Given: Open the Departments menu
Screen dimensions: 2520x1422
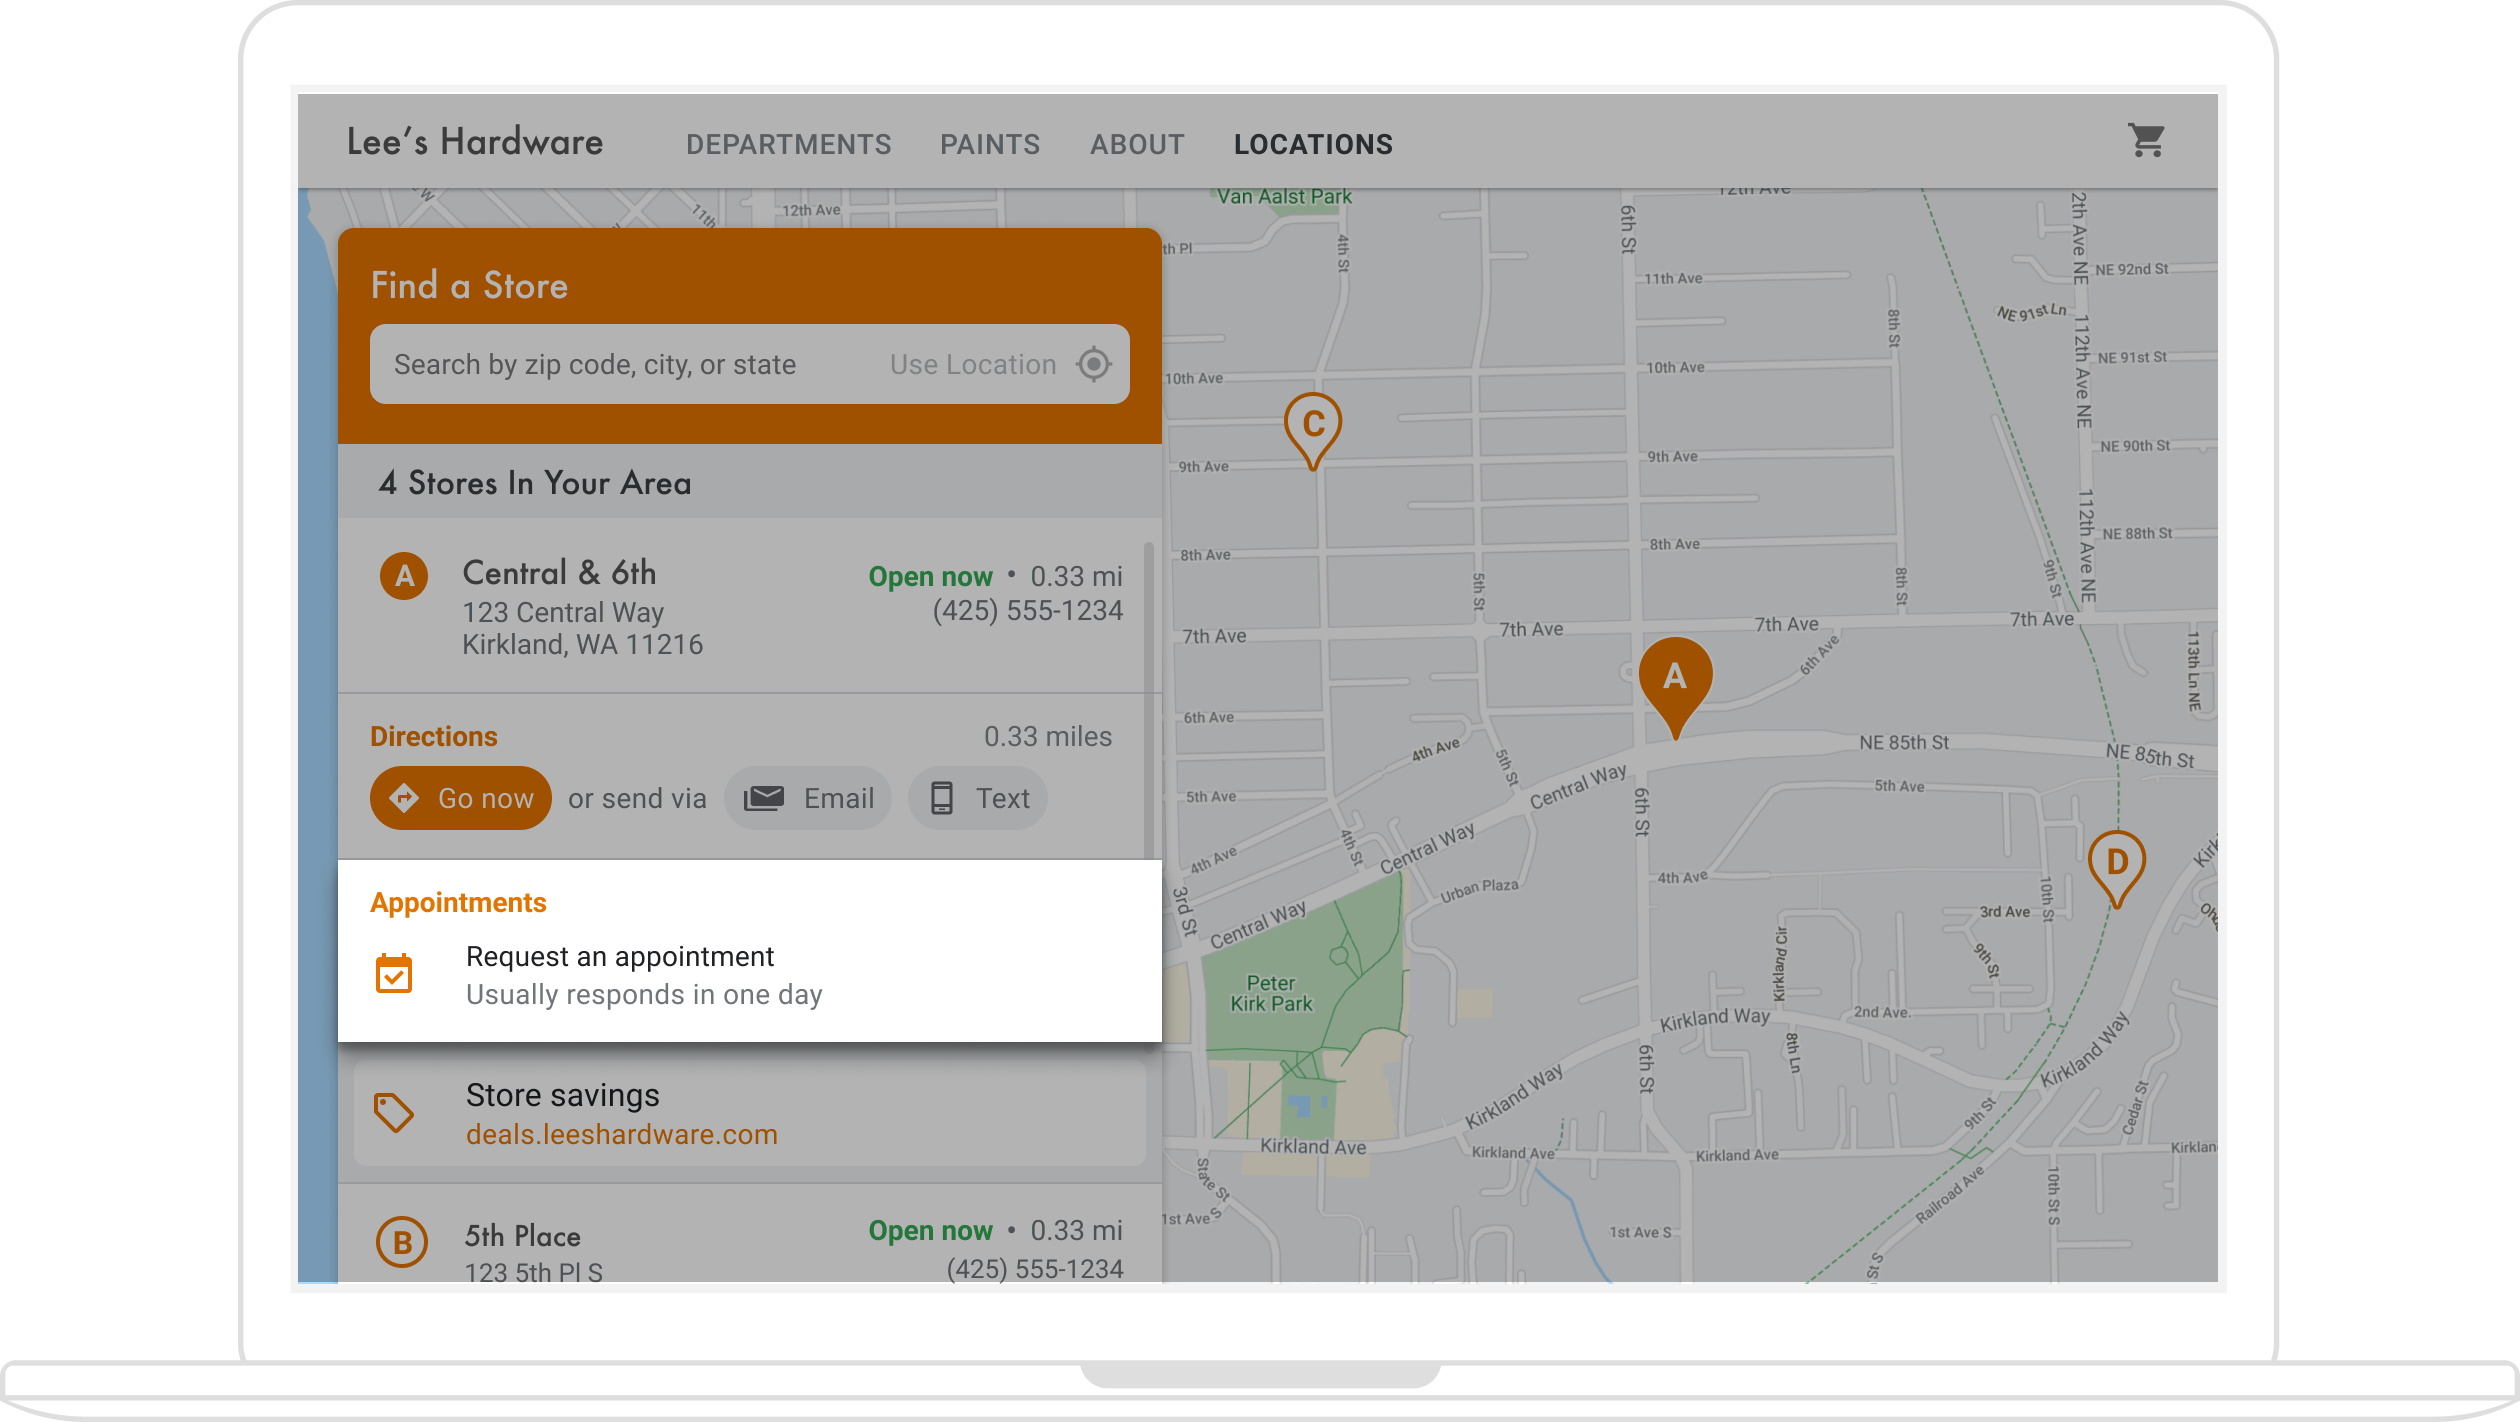Looking at the screenshot, I should pos(788,145).
